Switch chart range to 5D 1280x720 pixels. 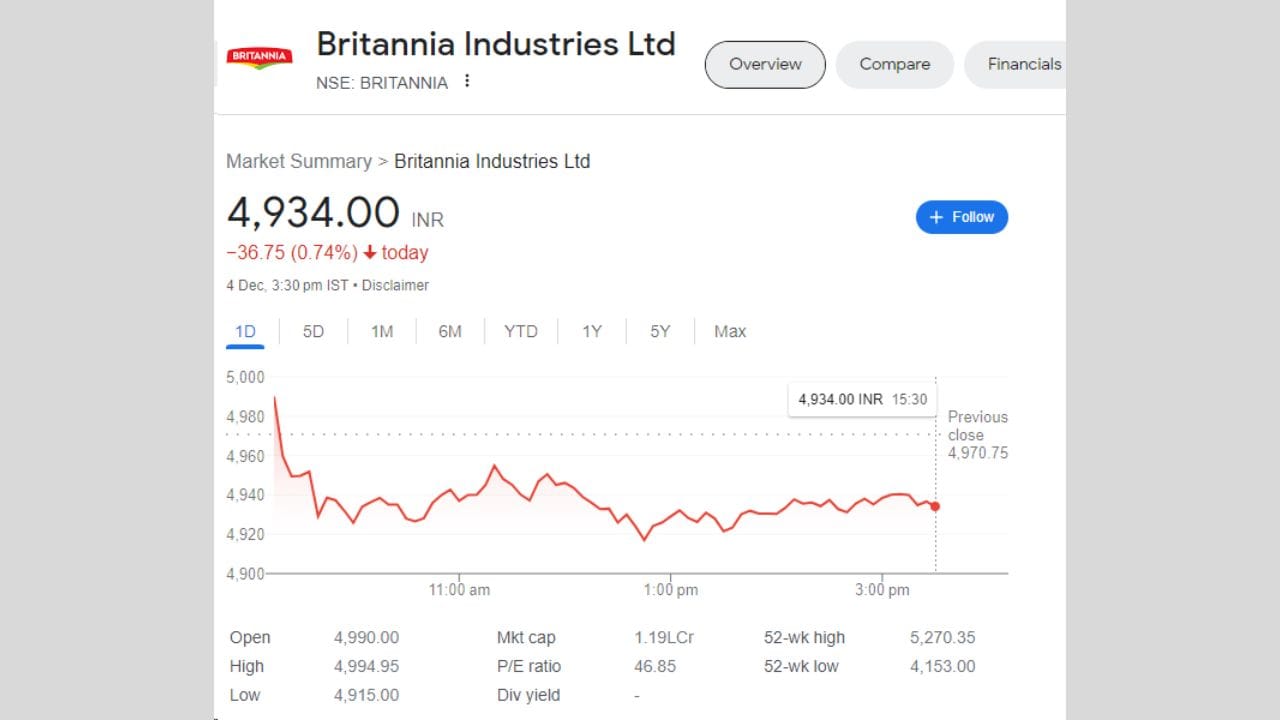pos(312,331)
